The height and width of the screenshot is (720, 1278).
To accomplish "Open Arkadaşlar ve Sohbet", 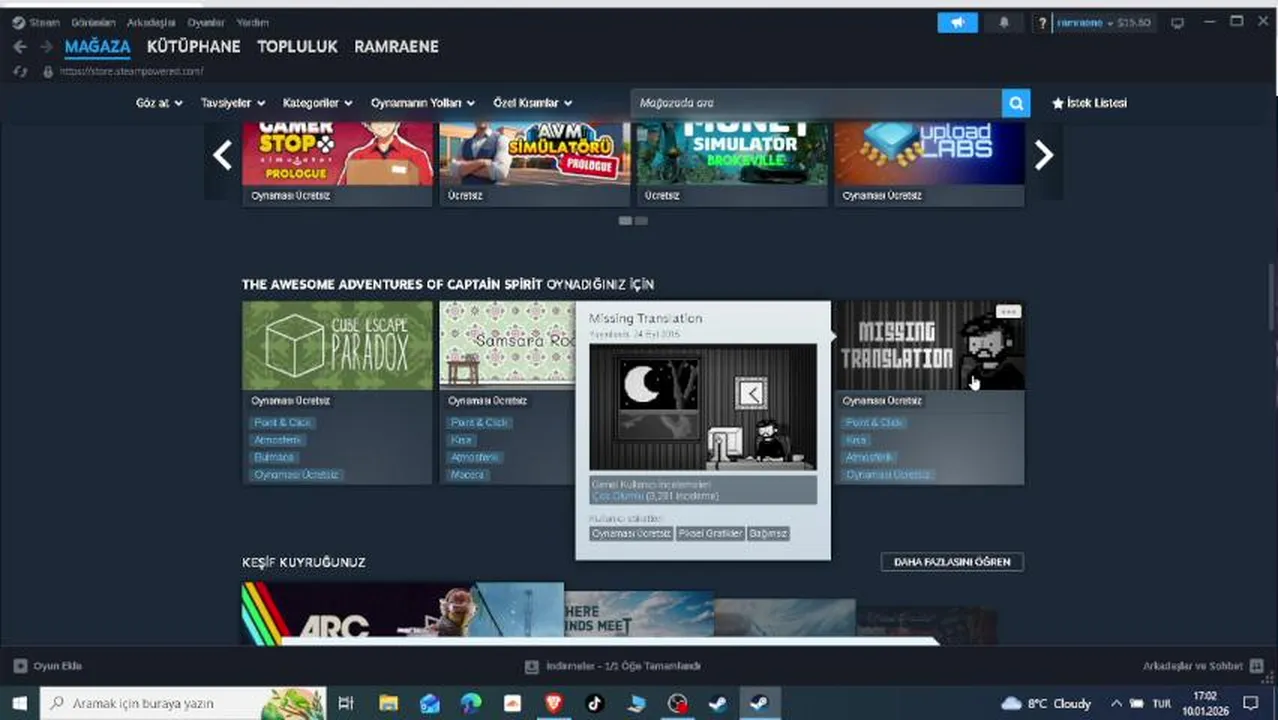I will click(x=1192, y=666).
